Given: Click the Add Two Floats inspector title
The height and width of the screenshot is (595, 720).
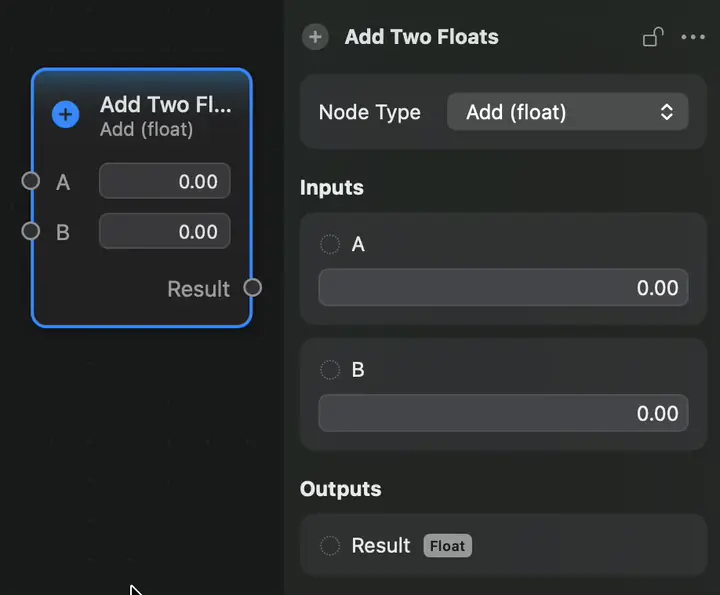Looking at the screenshot, I should [422, 37].
